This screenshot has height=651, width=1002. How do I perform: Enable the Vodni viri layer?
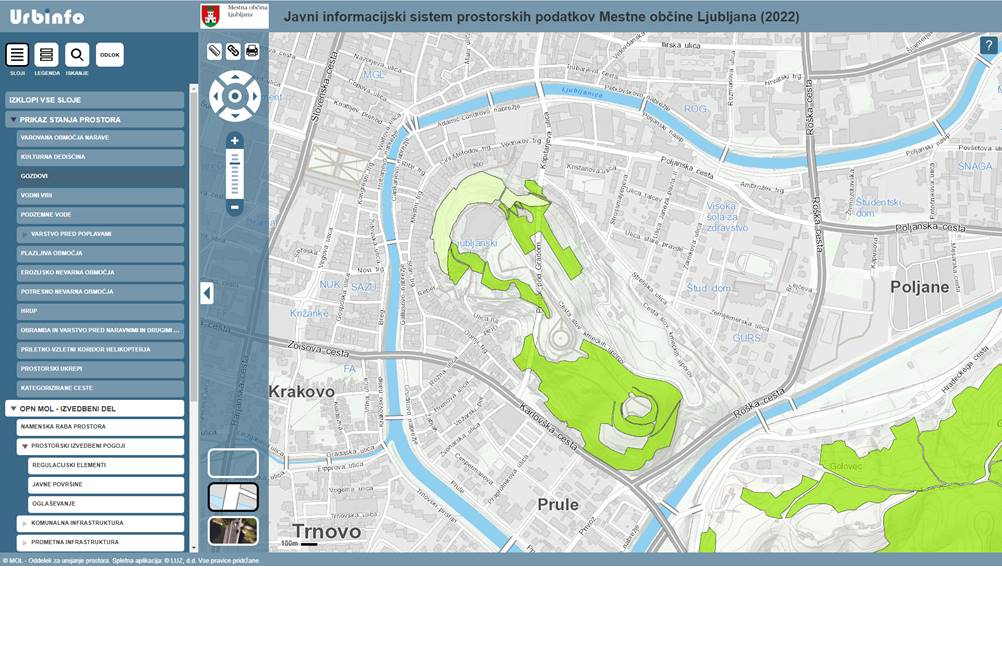(x=100, y=195)
